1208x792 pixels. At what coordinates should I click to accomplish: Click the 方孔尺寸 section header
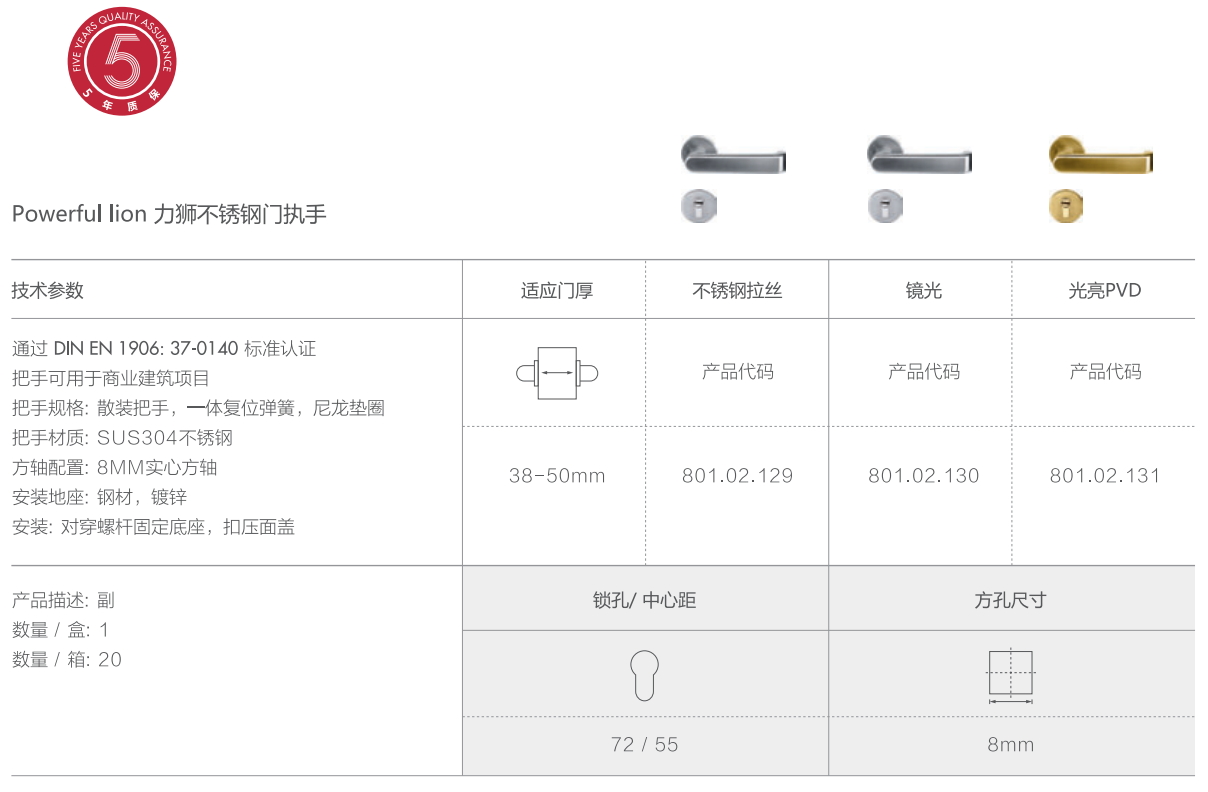(1010, 600)
